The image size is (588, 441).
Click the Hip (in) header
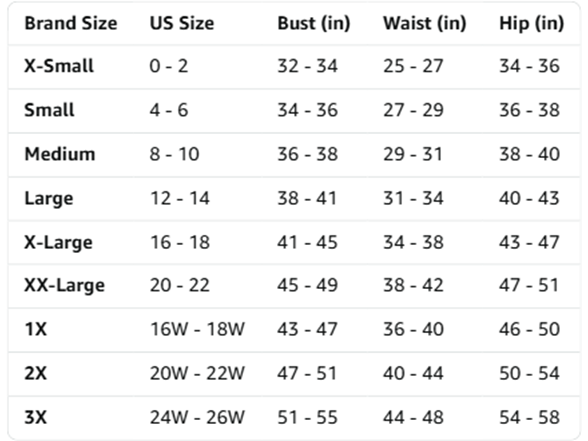tap(531, 23)
